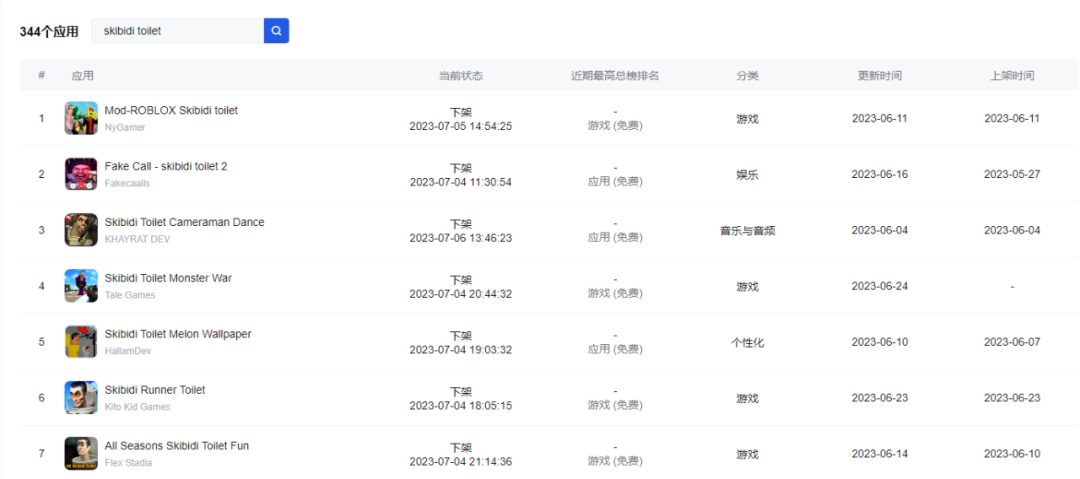Click All Seasons Skibidi Toilet Fun icon
This screenshot has width=1080, height=479.
pyautogui.click(x=81, y=454)
